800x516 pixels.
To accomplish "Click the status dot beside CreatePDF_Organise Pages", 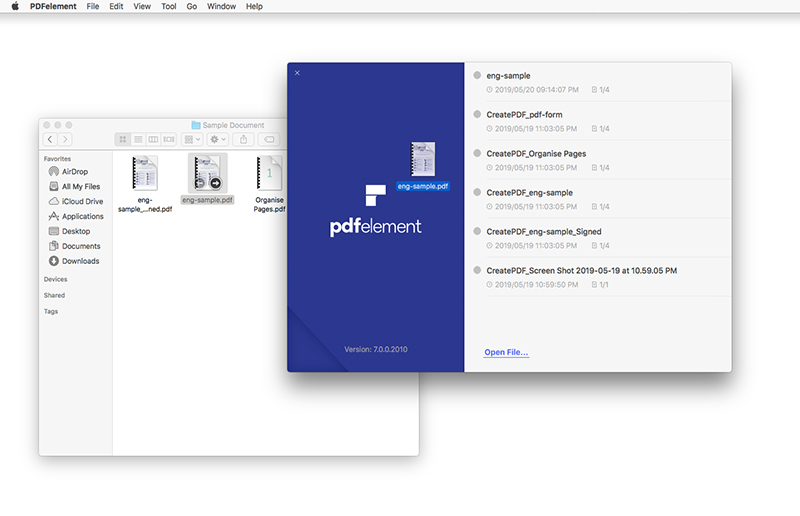I will 477,153.
